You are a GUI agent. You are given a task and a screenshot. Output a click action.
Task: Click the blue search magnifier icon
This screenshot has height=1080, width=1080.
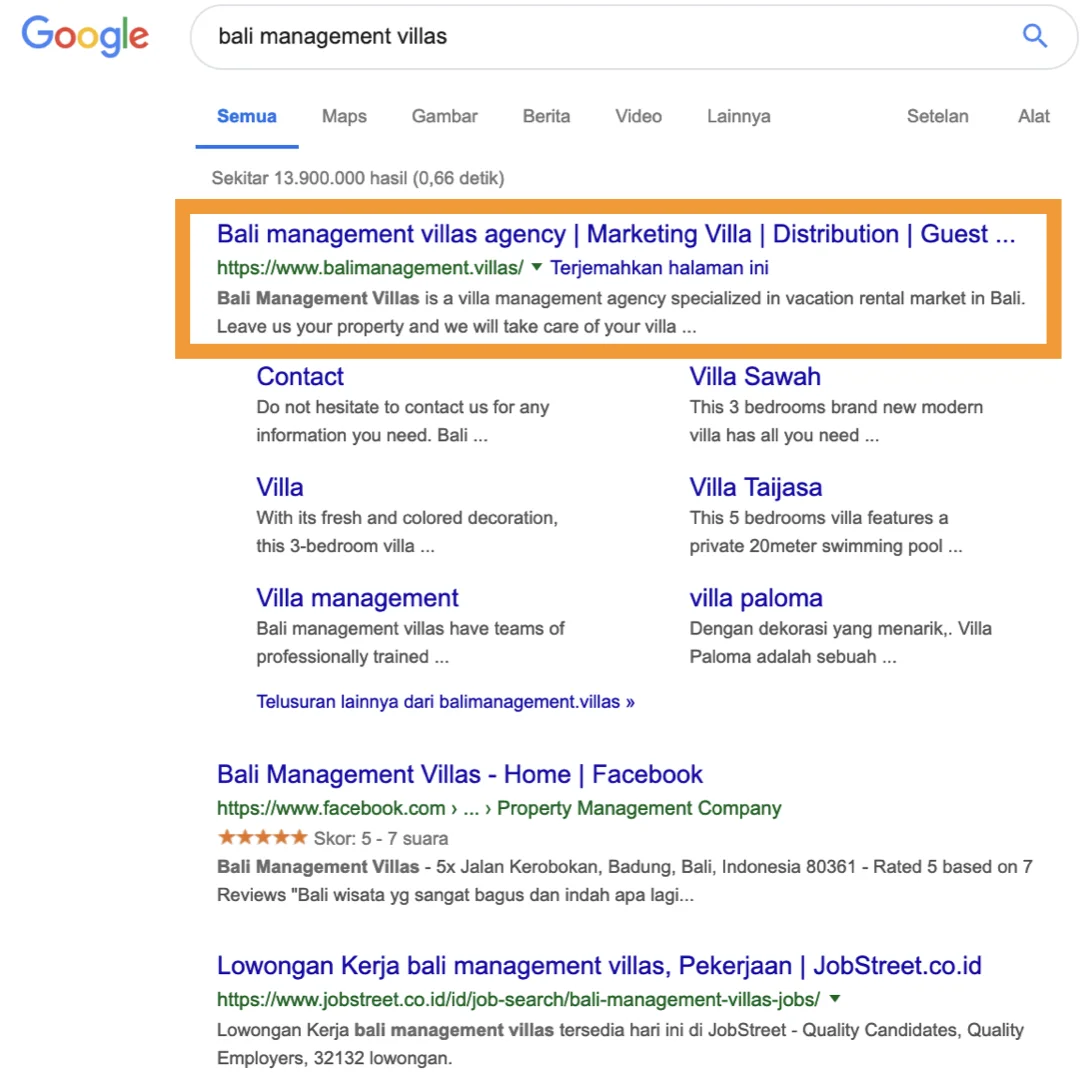pos(1034,36)
